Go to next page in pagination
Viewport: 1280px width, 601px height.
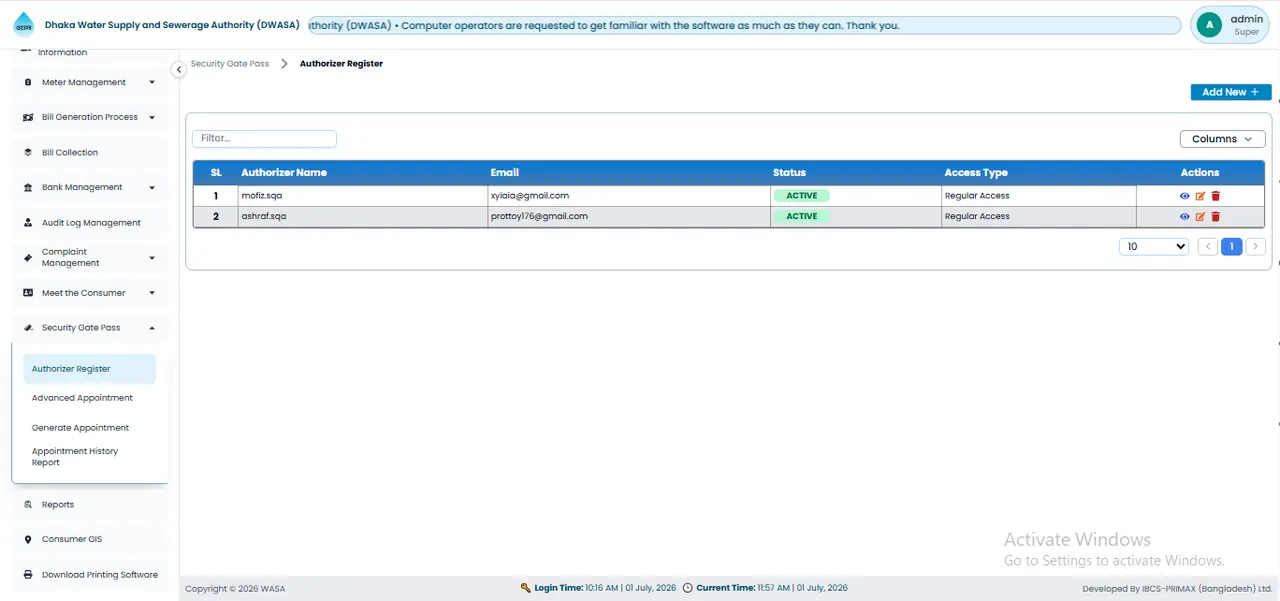[x=1256, y=246]
